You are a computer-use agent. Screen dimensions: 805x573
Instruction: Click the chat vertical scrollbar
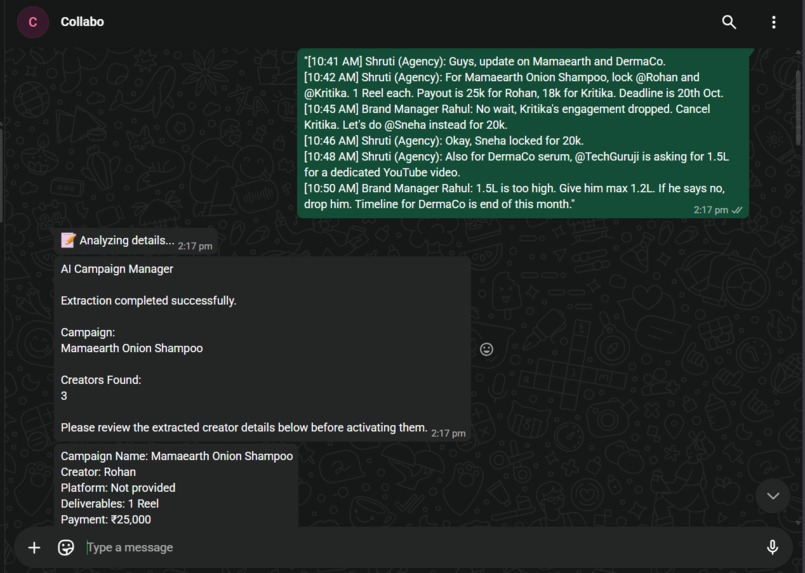pos(798,108)
